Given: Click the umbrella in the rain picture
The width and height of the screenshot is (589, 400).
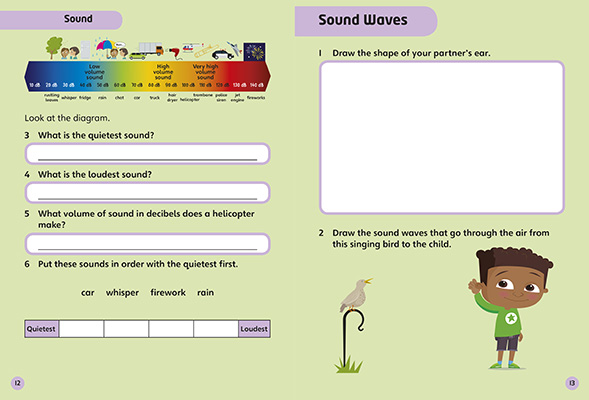Looking at the screenshot, I should (x=105, y=47).
